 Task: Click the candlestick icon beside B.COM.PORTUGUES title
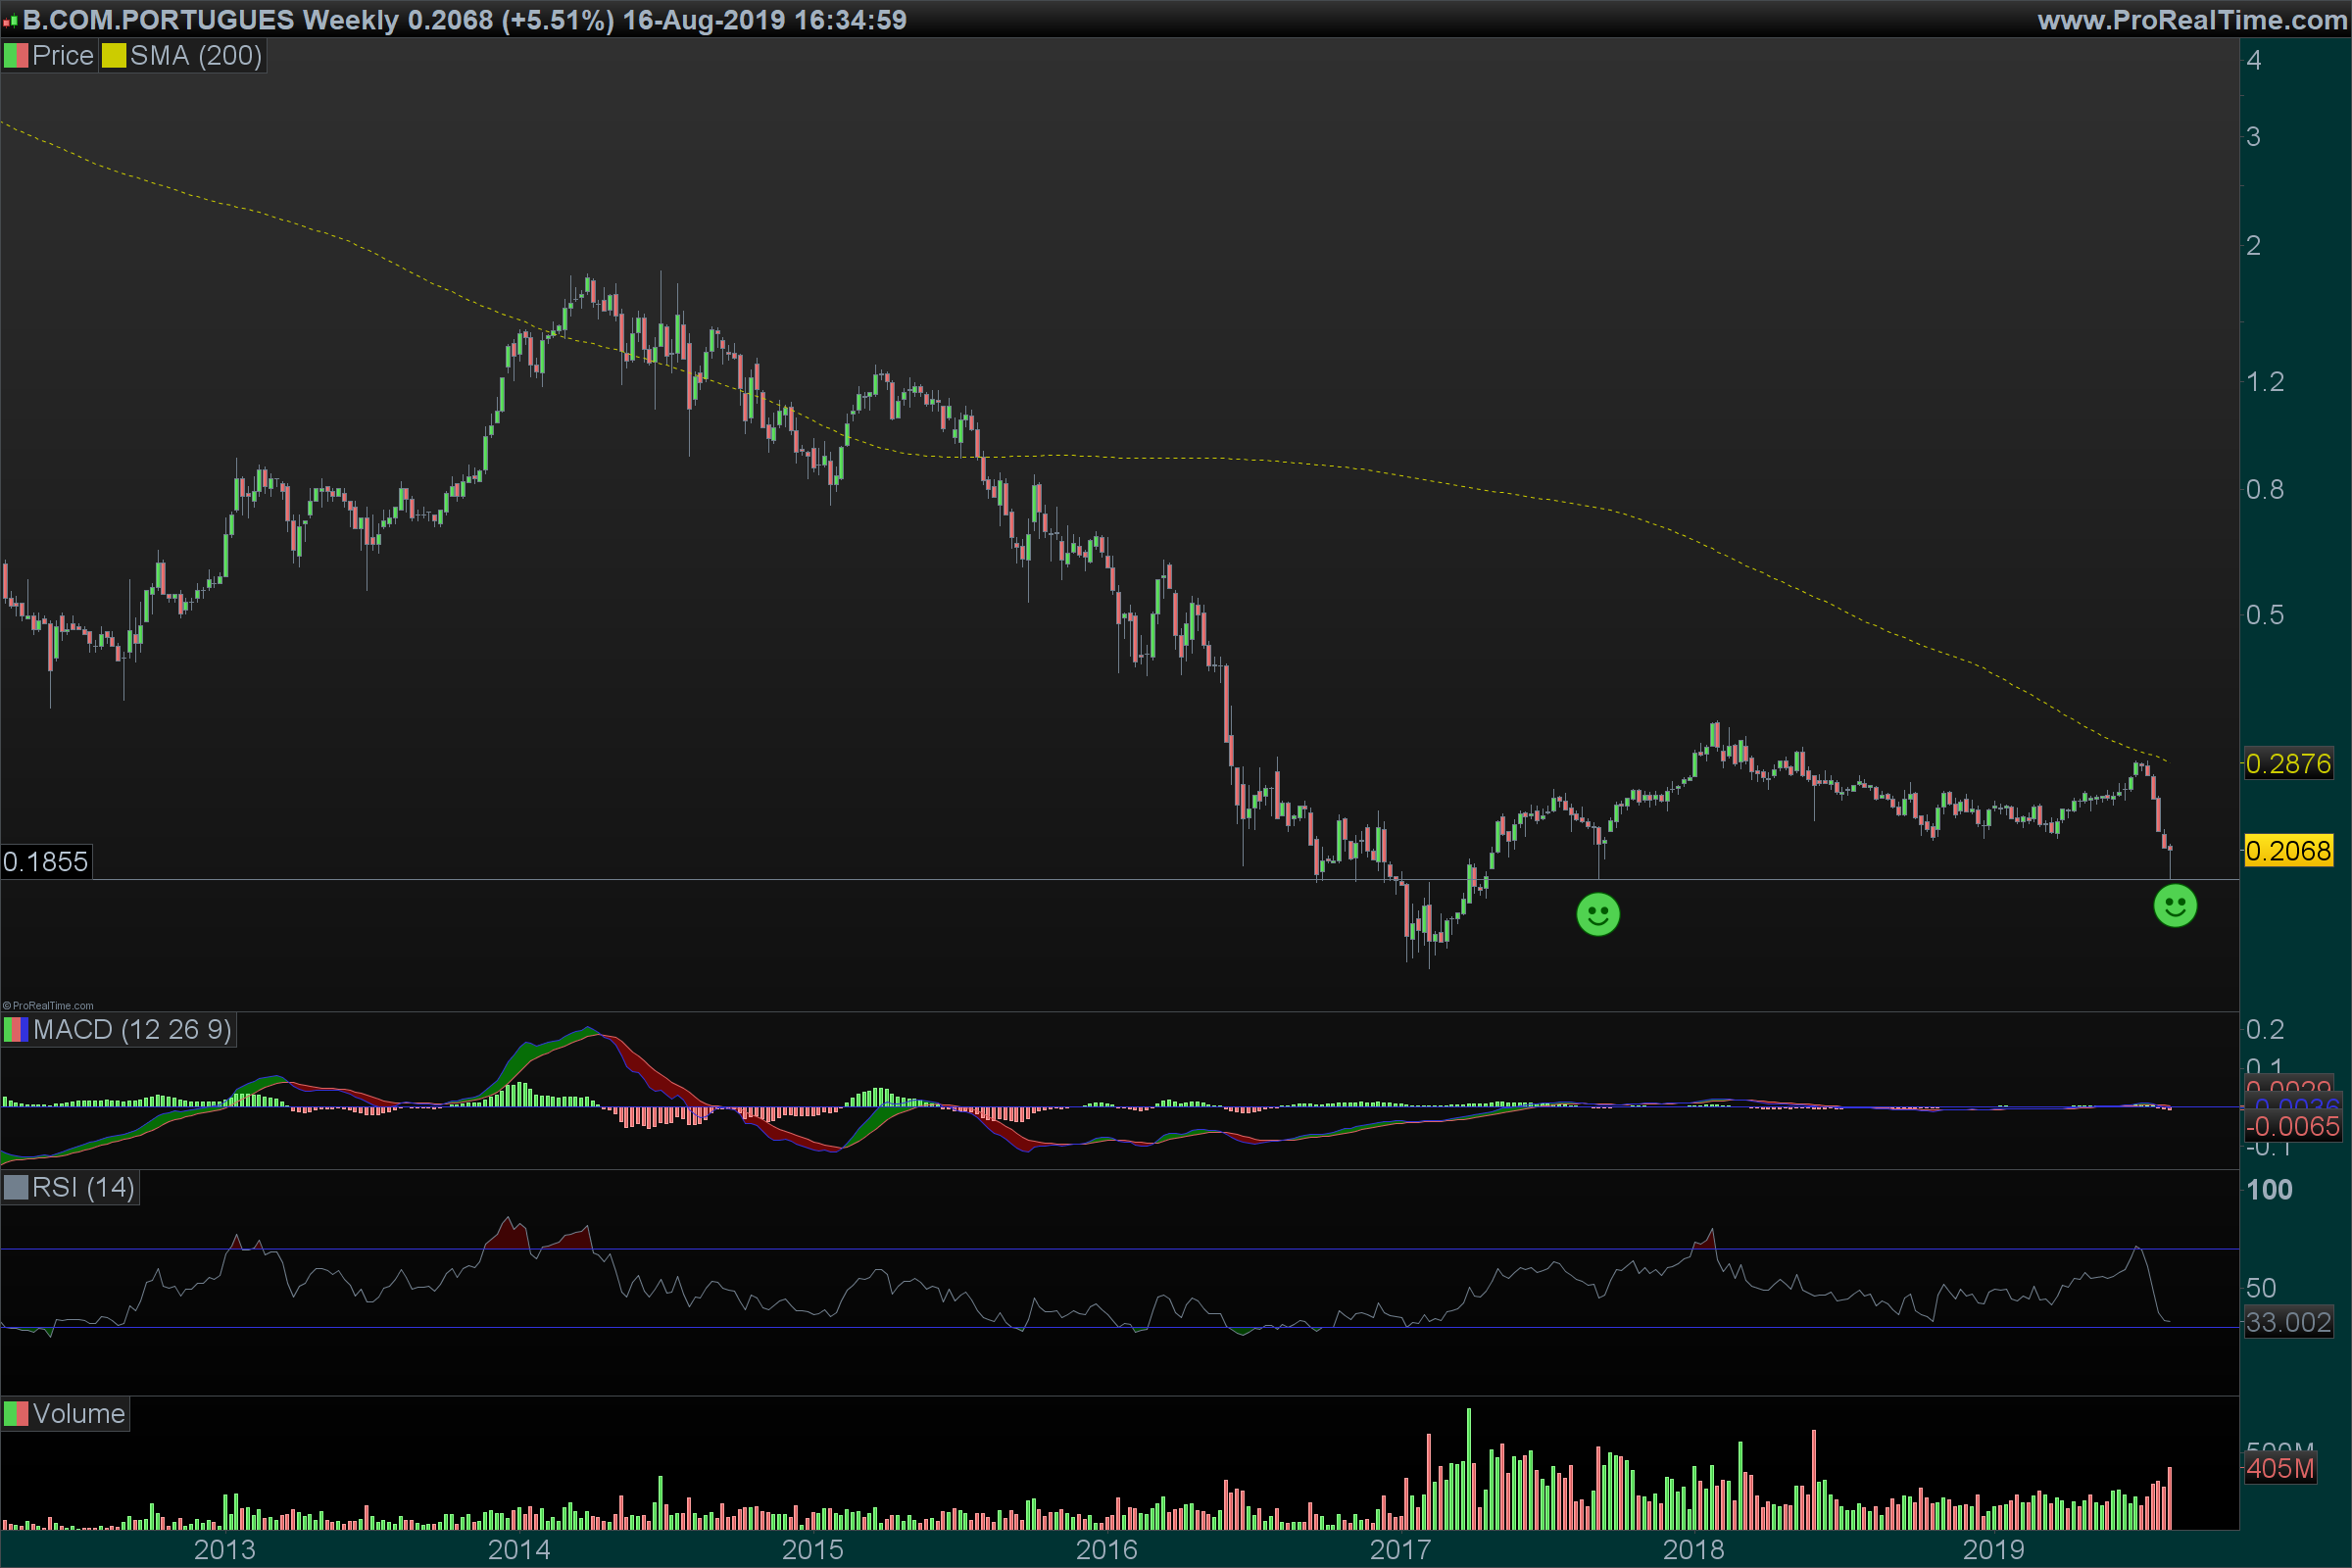11,21
